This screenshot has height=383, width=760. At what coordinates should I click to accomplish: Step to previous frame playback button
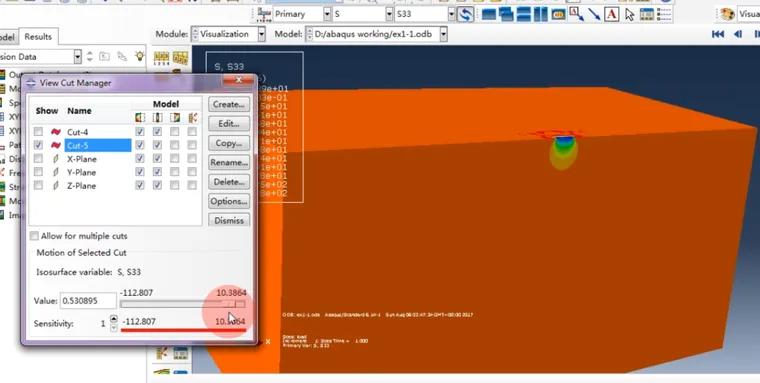coord(738,34)
